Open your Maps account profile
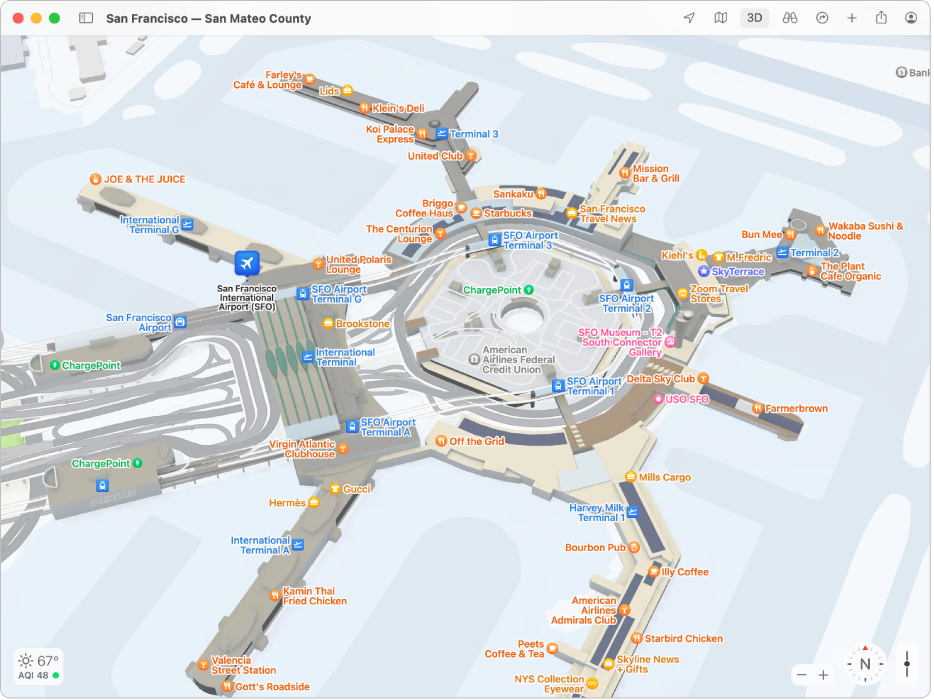 pos(911,17)
